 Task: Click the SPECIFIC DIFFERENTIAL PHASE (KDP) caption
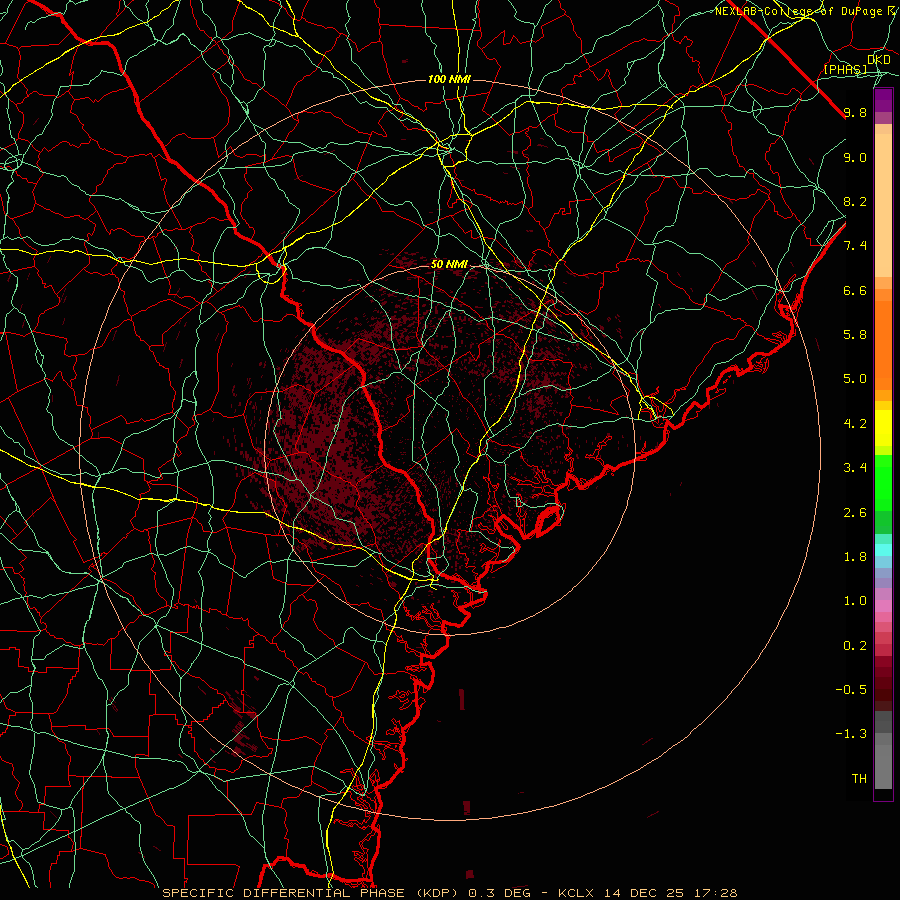coord(312,893)
